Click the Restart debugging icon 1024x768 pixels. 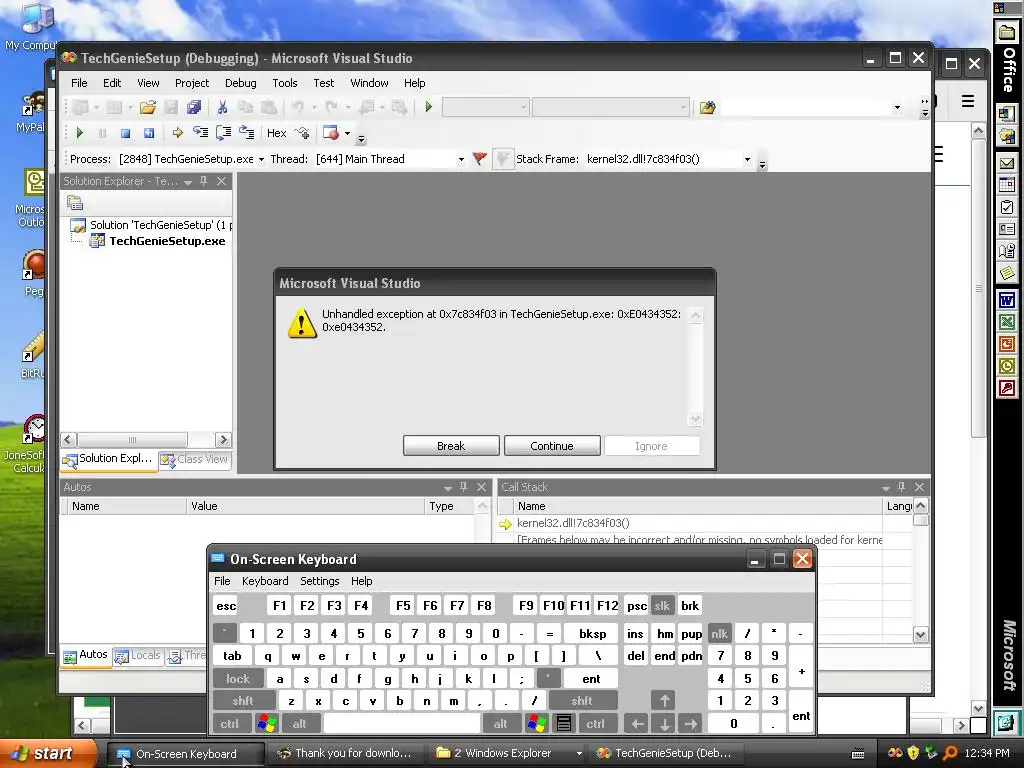point(149,133)
